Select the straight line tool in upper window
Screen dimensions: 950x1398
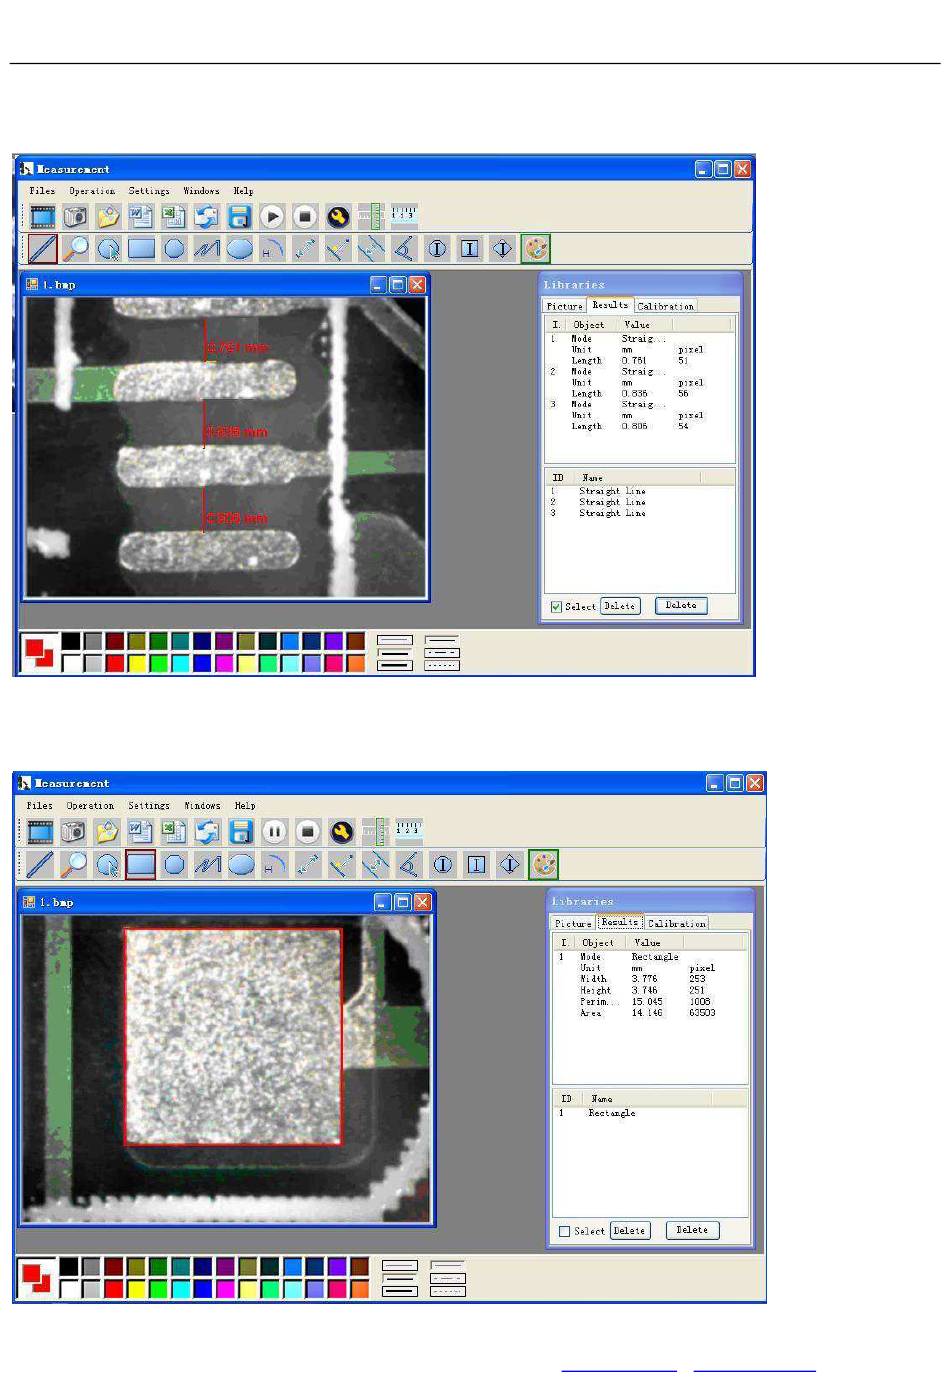[42, 248]
